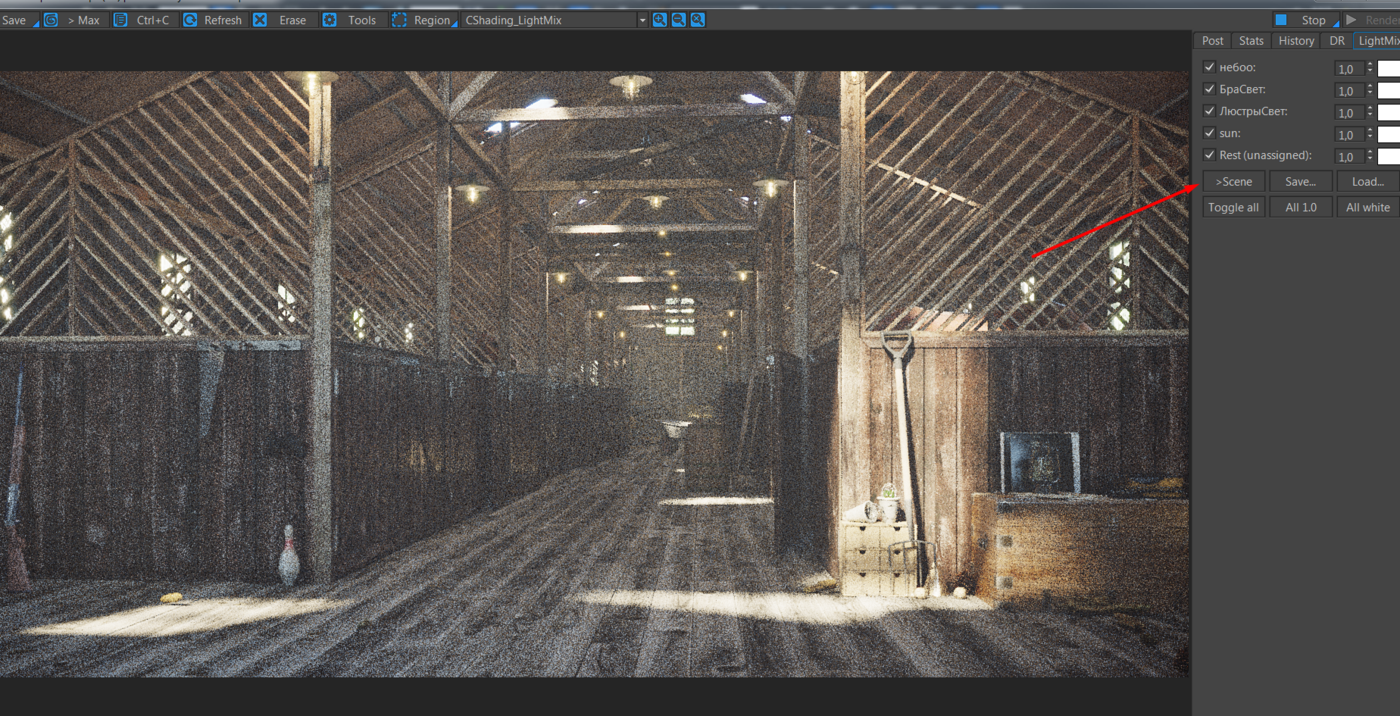The width and height of the screenshot is (1400, 716).
Task: Open the Stats tab
Action: (x=1251, y=41)
